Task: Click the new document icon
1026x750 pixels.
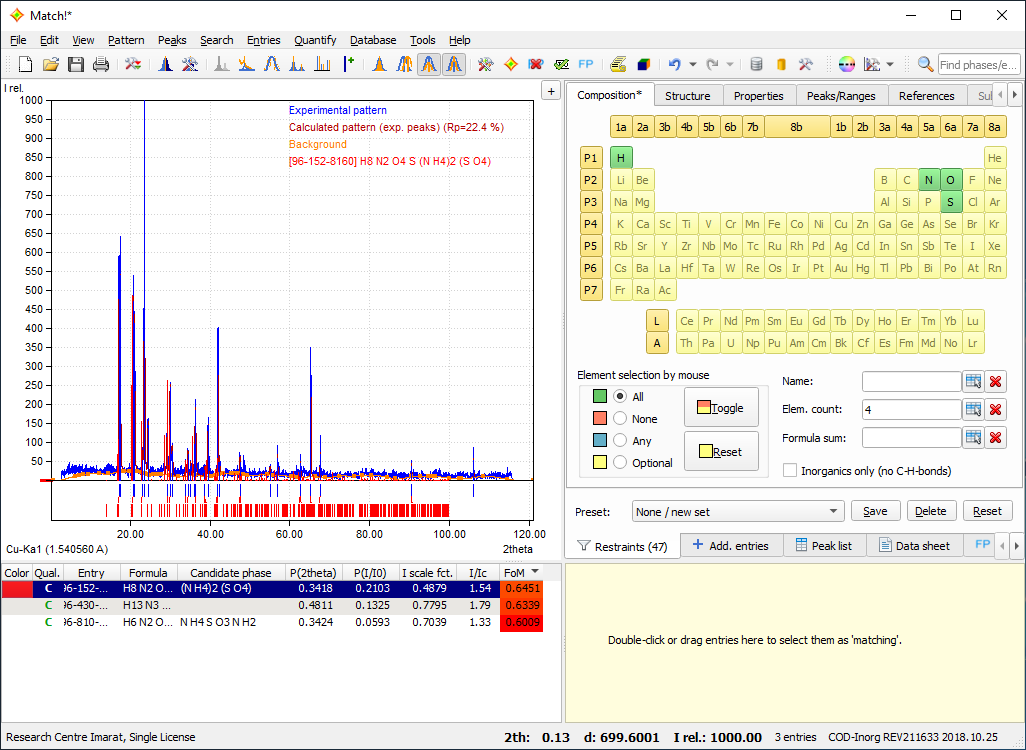Action: pos(25,64)
